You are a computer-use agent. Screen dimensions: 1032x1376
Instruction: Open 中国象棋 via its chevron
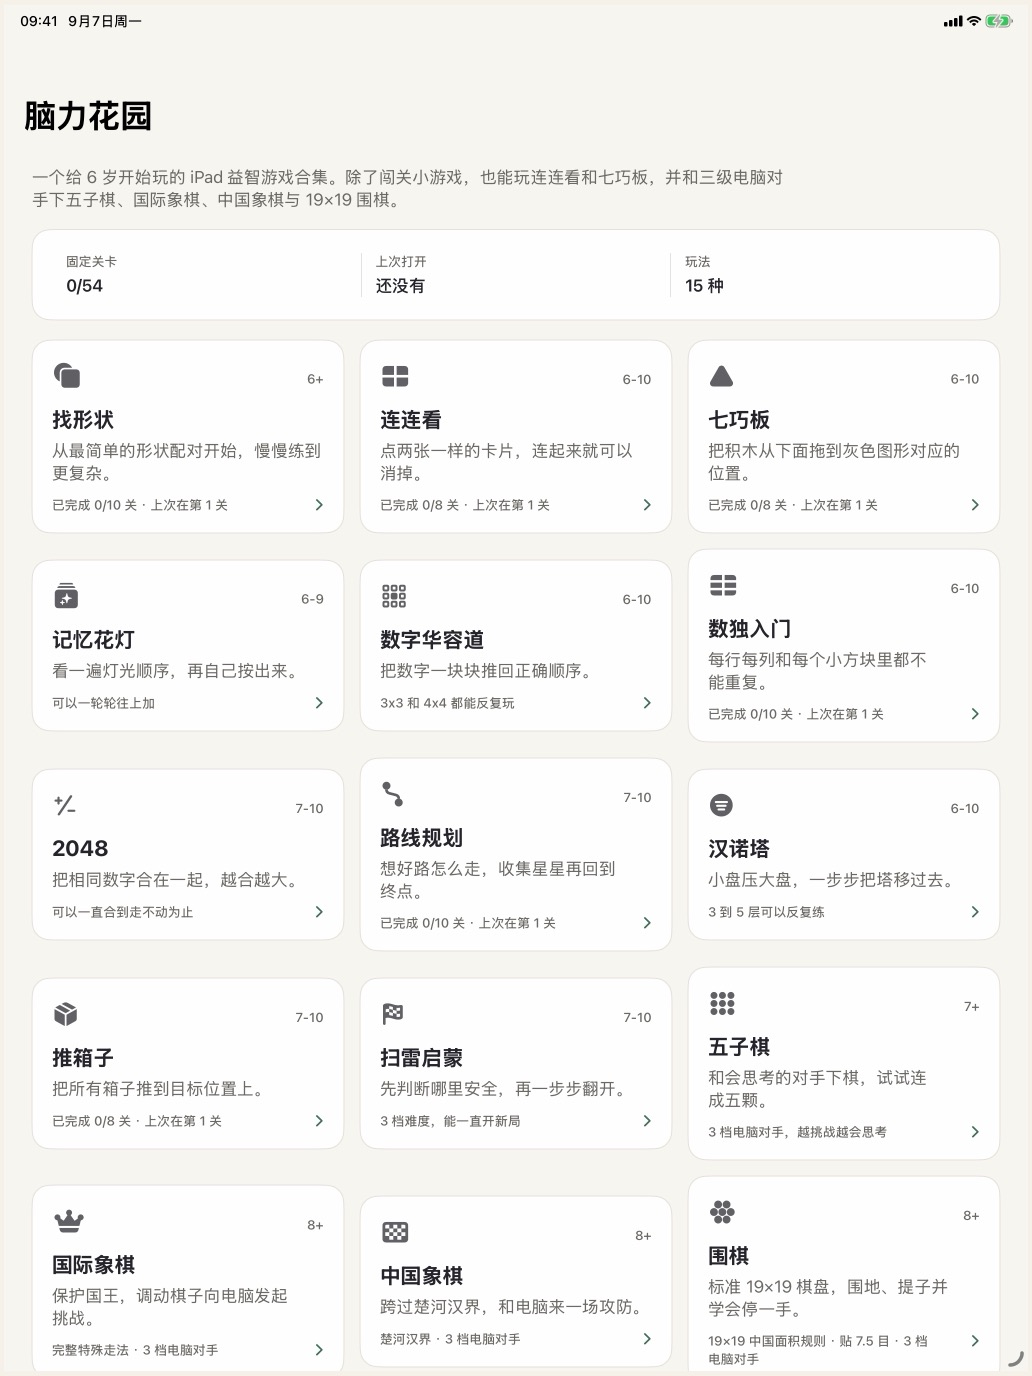pyautogui.click(x=647, y=1339)
